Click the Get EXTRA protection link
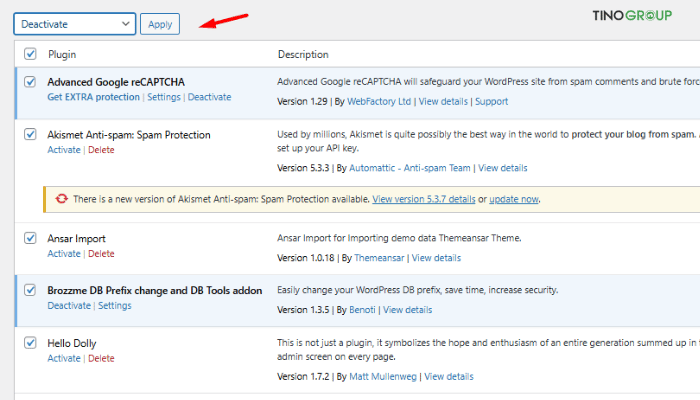700x400 pixels. (94, 97)
